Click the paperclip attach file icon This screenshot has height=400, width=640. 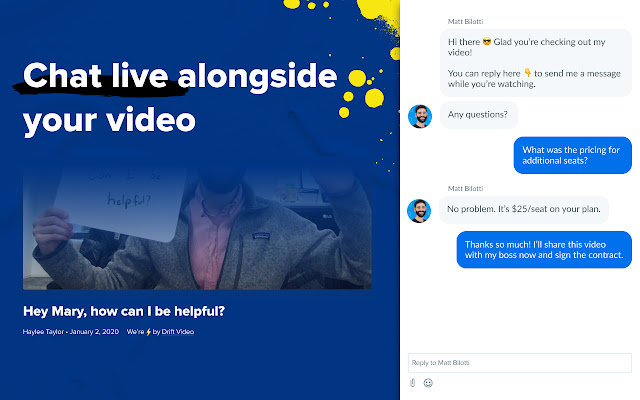[x=412, y=382]
